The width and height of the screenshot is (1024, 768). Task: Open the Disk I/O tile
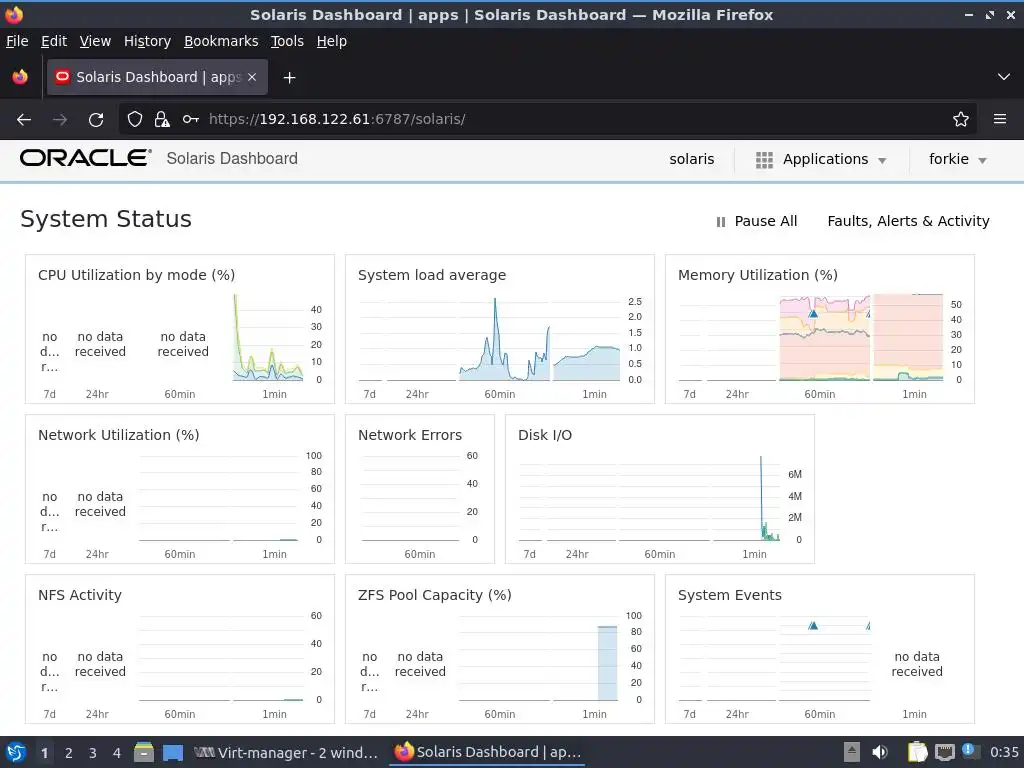pos(660,489)
